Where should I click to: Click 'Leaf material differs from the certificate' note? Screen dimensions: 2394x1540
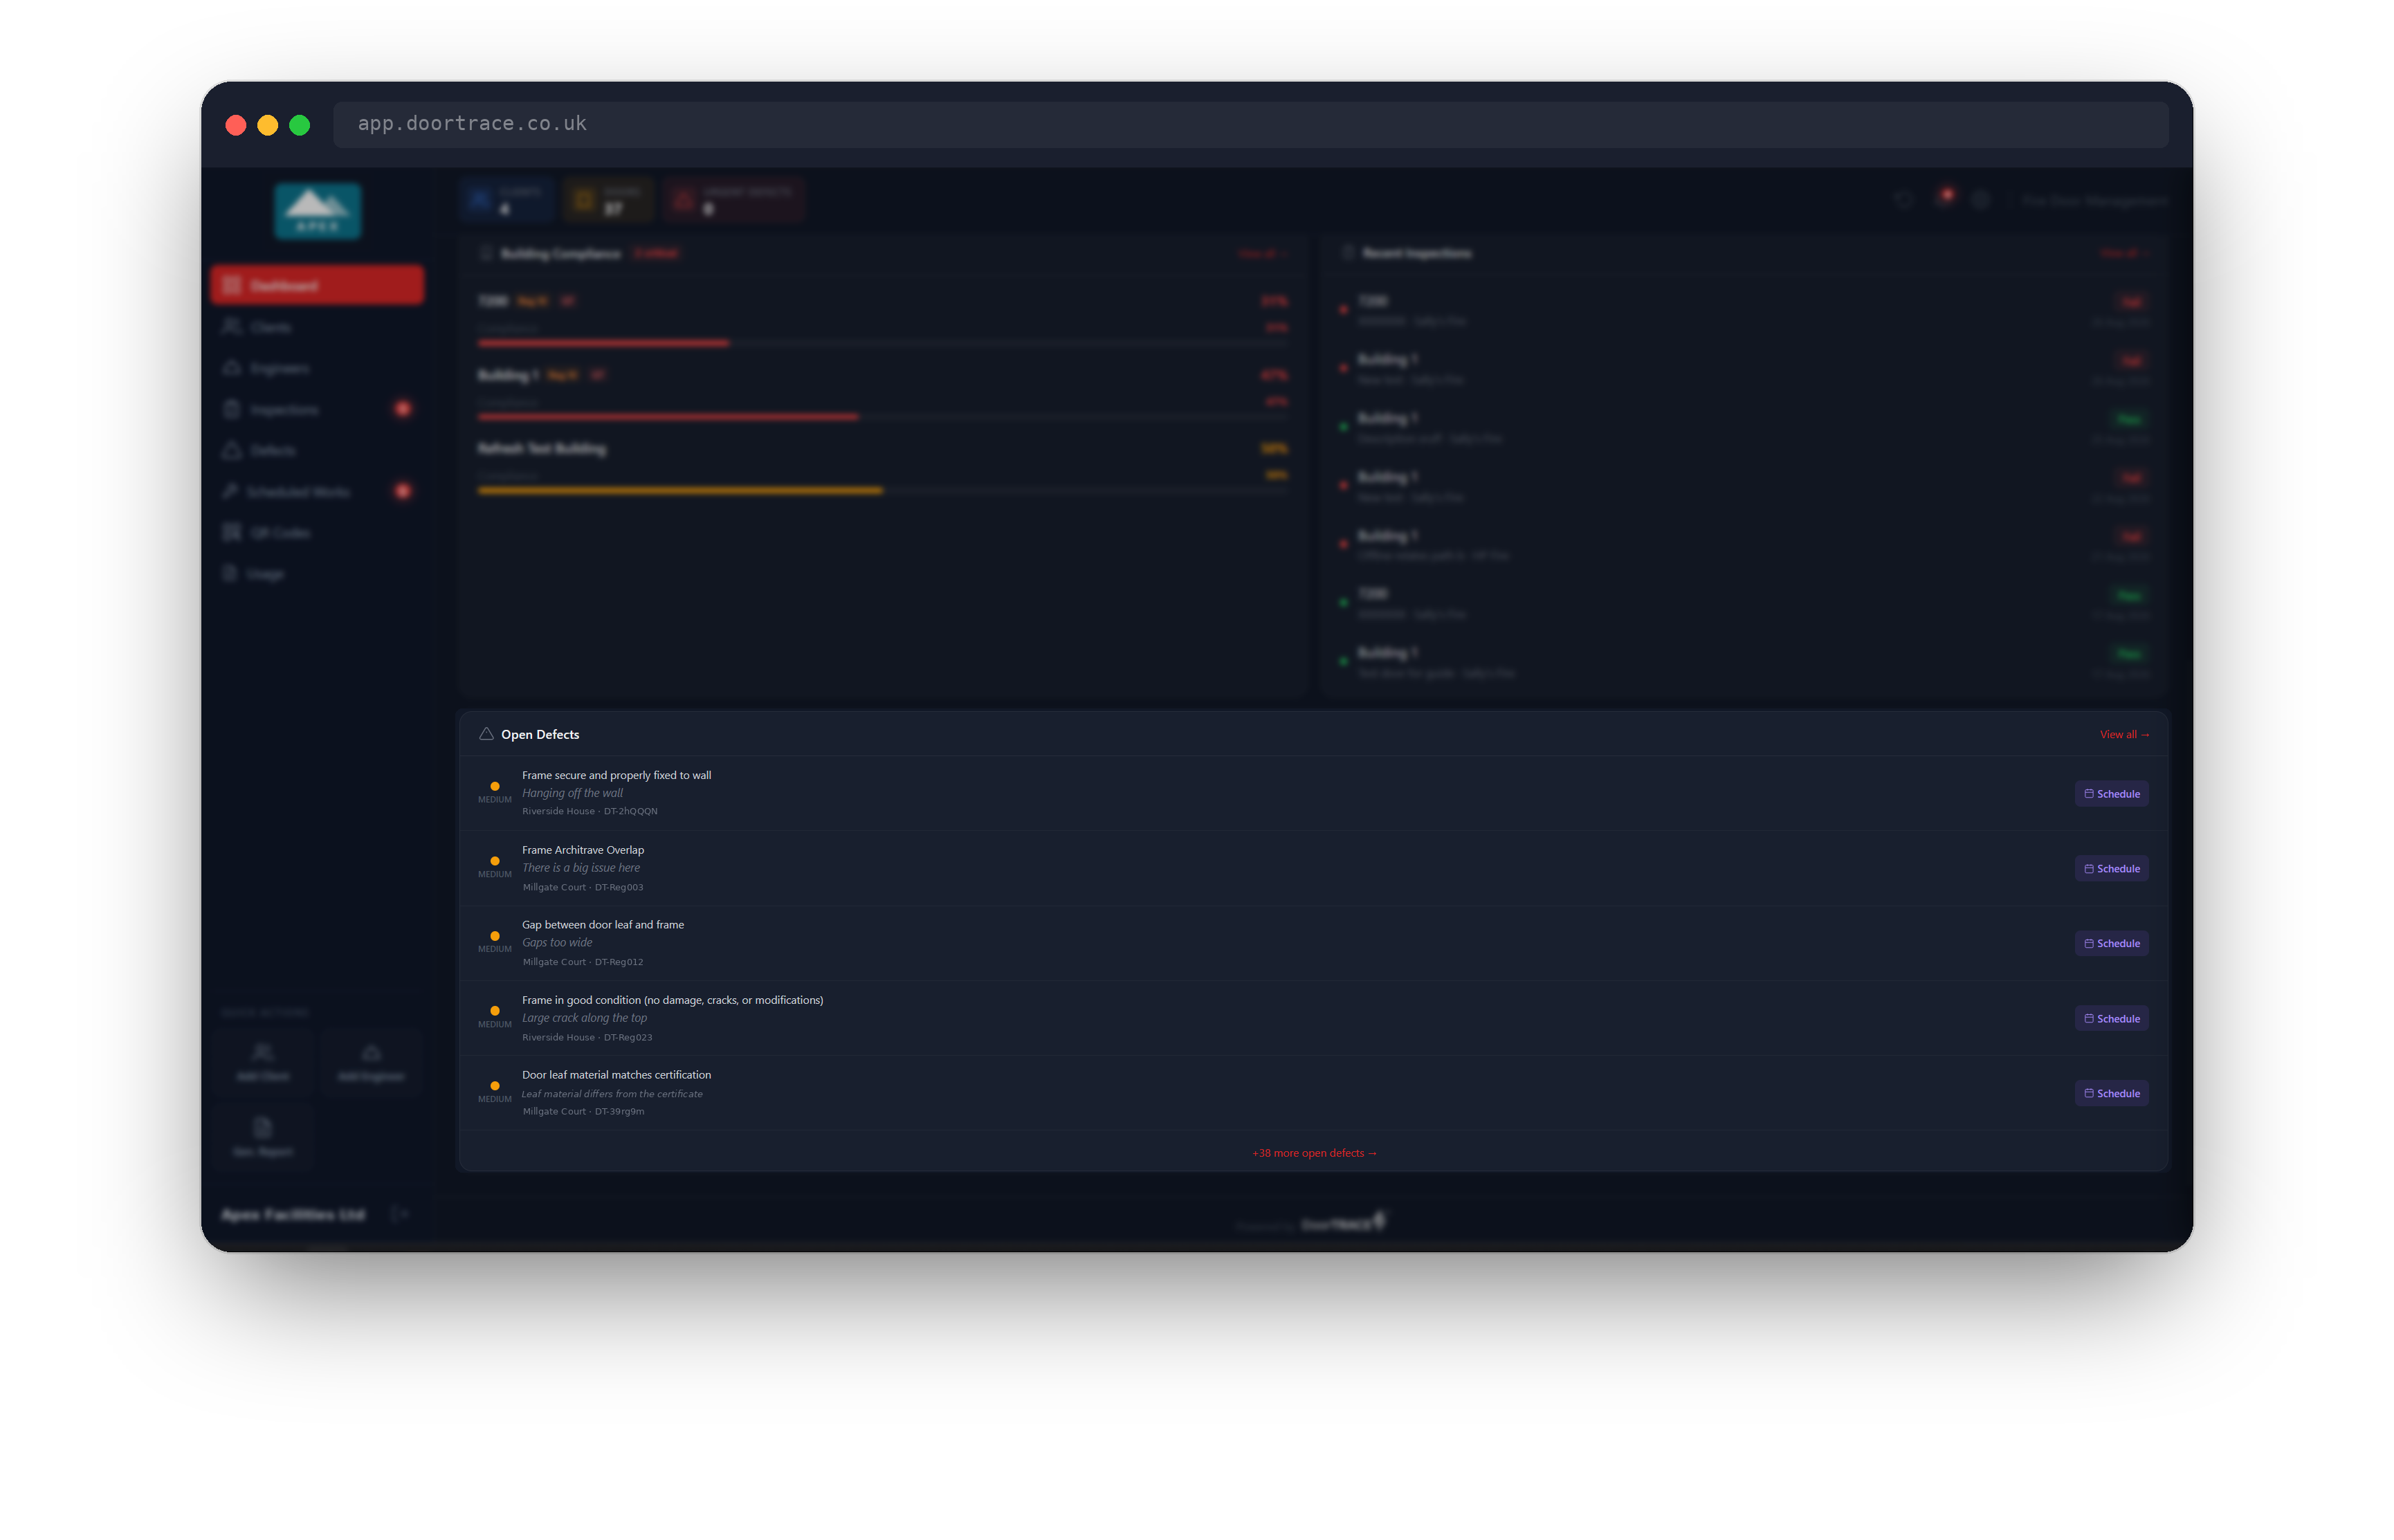(612, 1094)
